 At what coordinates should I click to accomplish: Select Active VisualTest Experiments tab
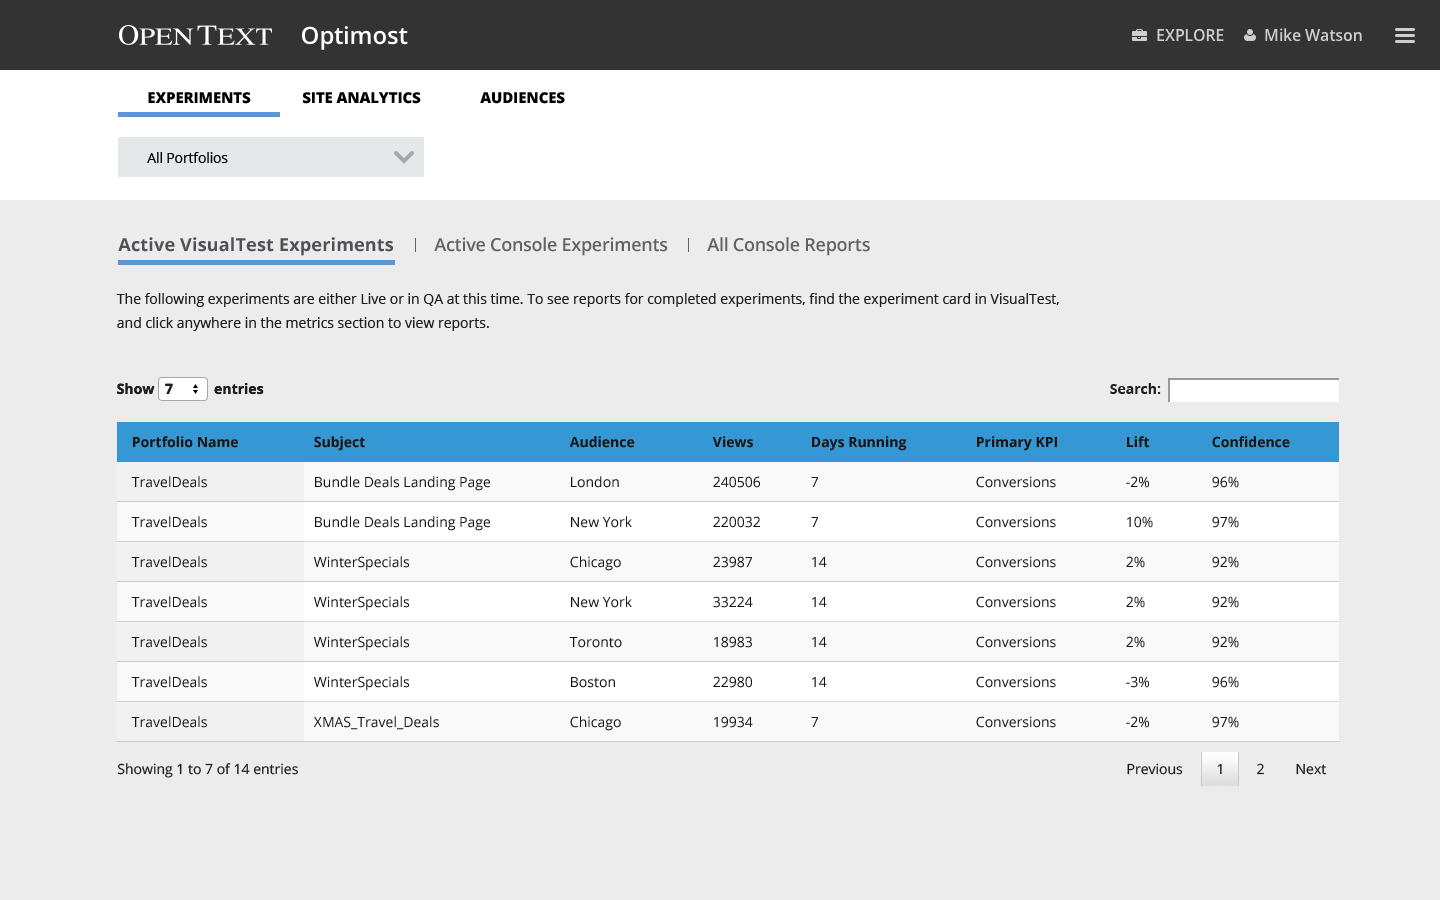[x=256, y=245]
